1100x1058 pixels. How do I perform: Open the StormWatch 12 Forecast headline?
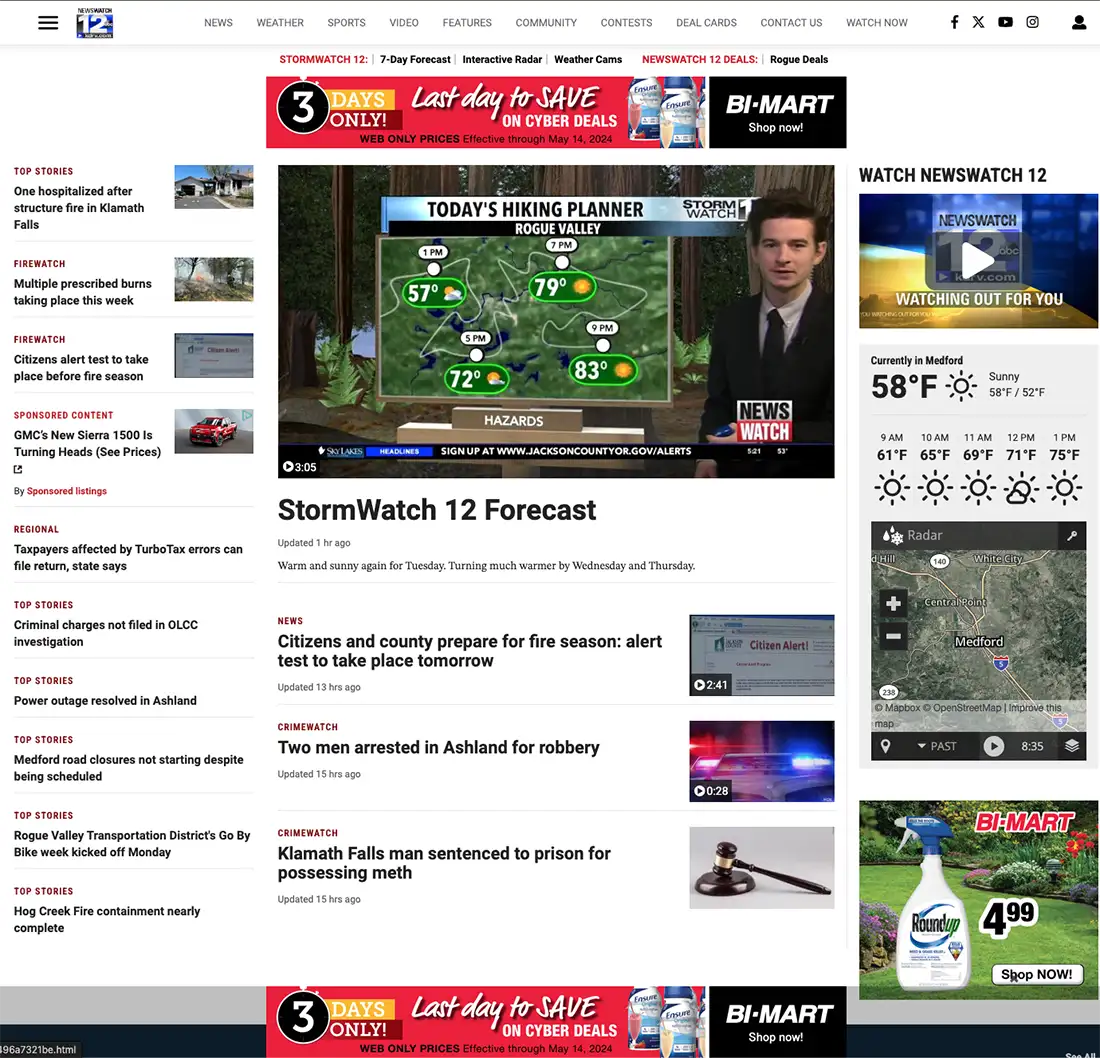[437, 510]
